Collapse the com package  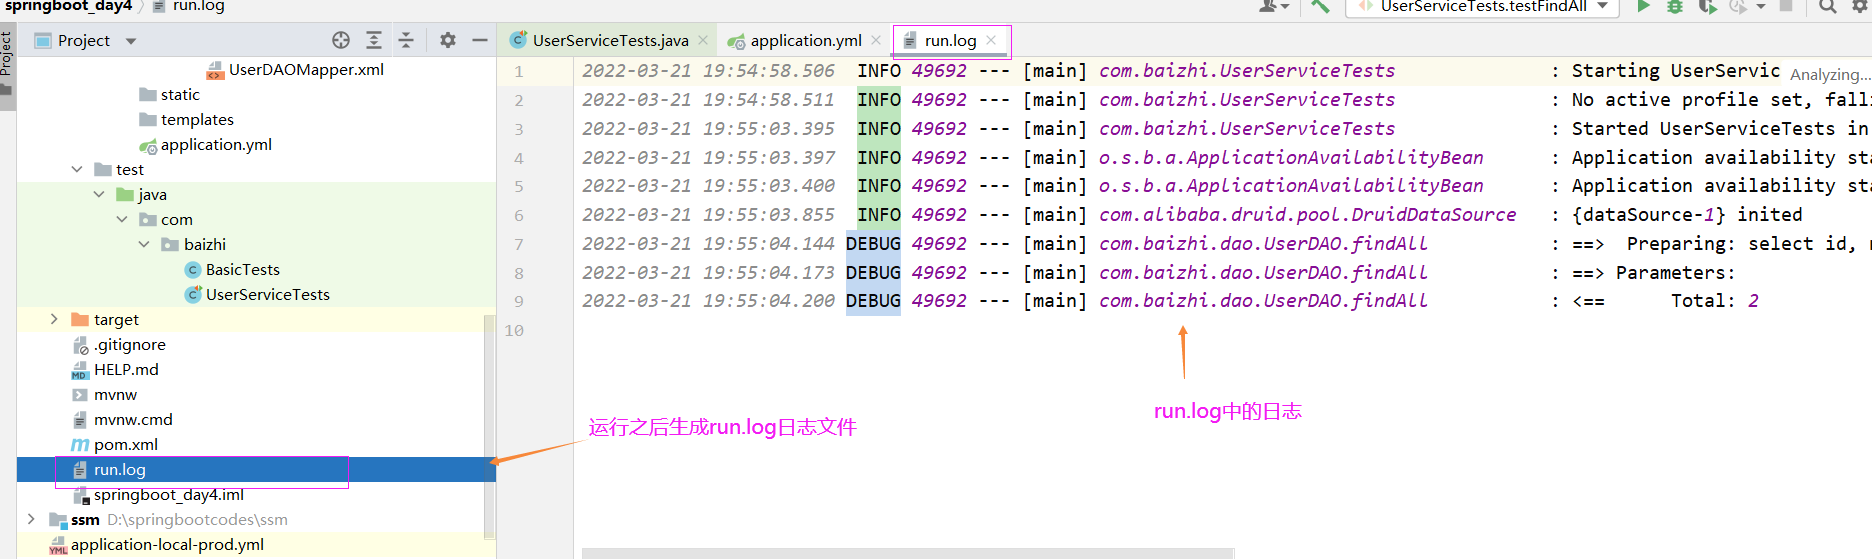[122, 219]
